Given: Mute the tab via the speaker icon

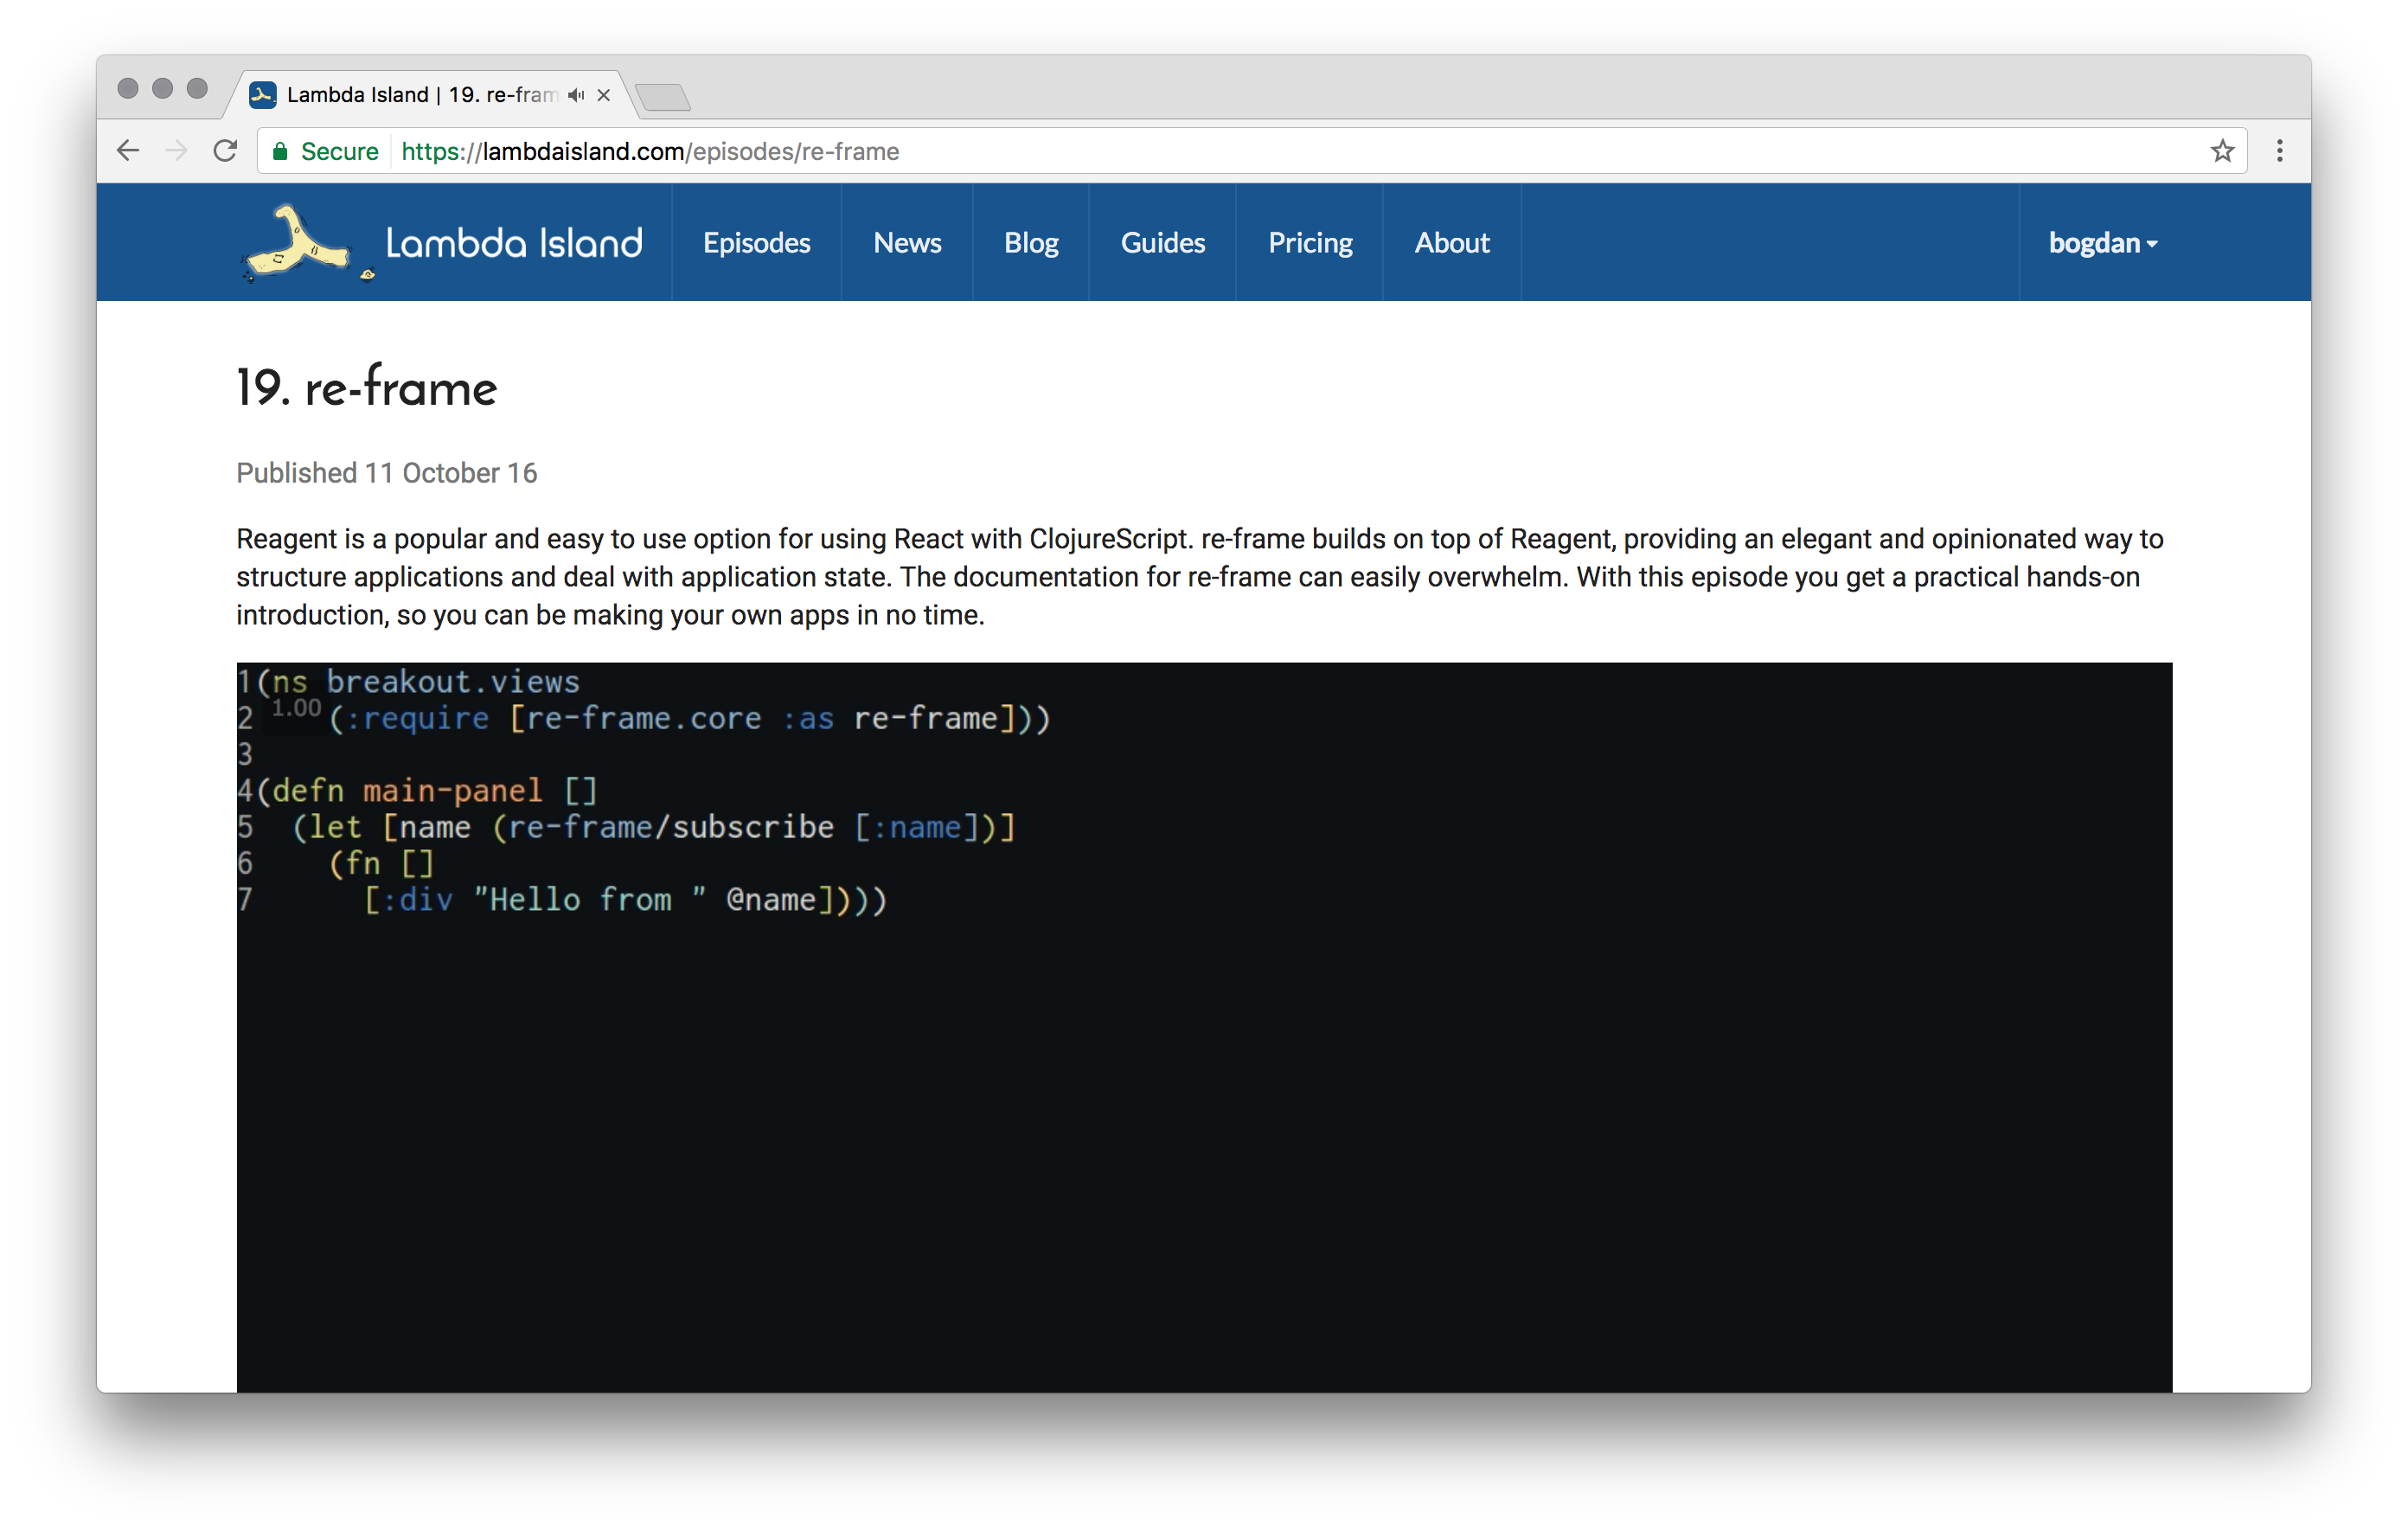Looking at the screenshot, I should click(x=576, y=95).
